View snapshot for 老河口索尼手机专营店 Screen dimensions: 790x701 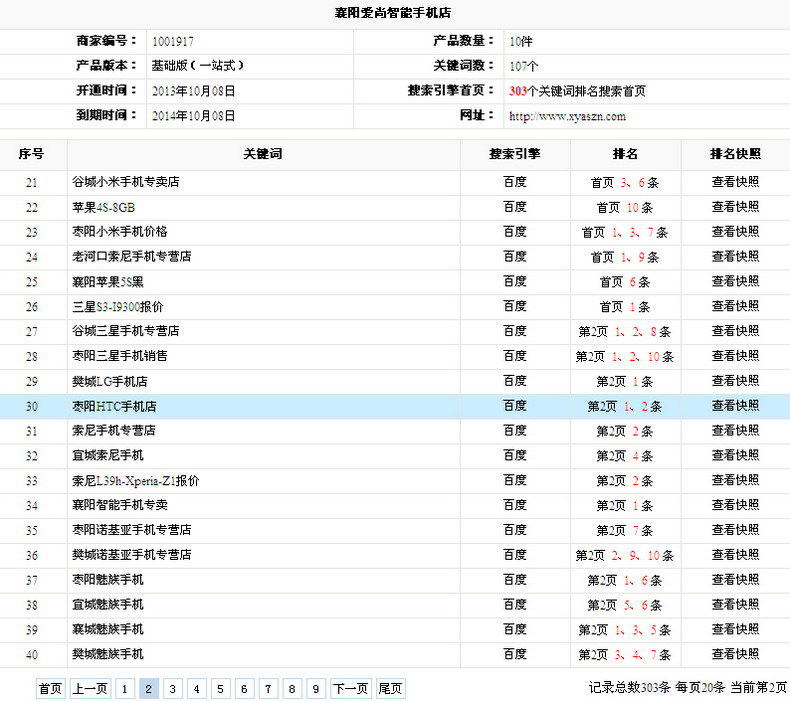coord(735,257)
